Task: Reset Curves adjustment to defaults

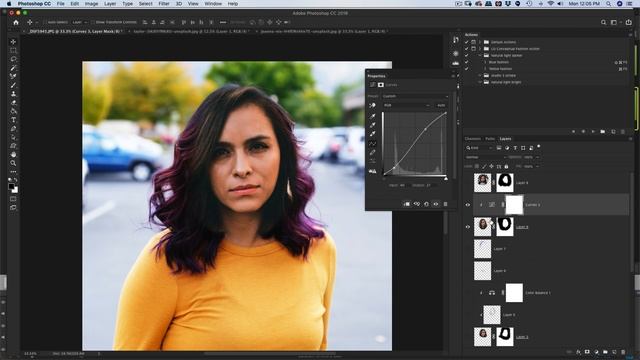Action: click(x=426, y=204)
